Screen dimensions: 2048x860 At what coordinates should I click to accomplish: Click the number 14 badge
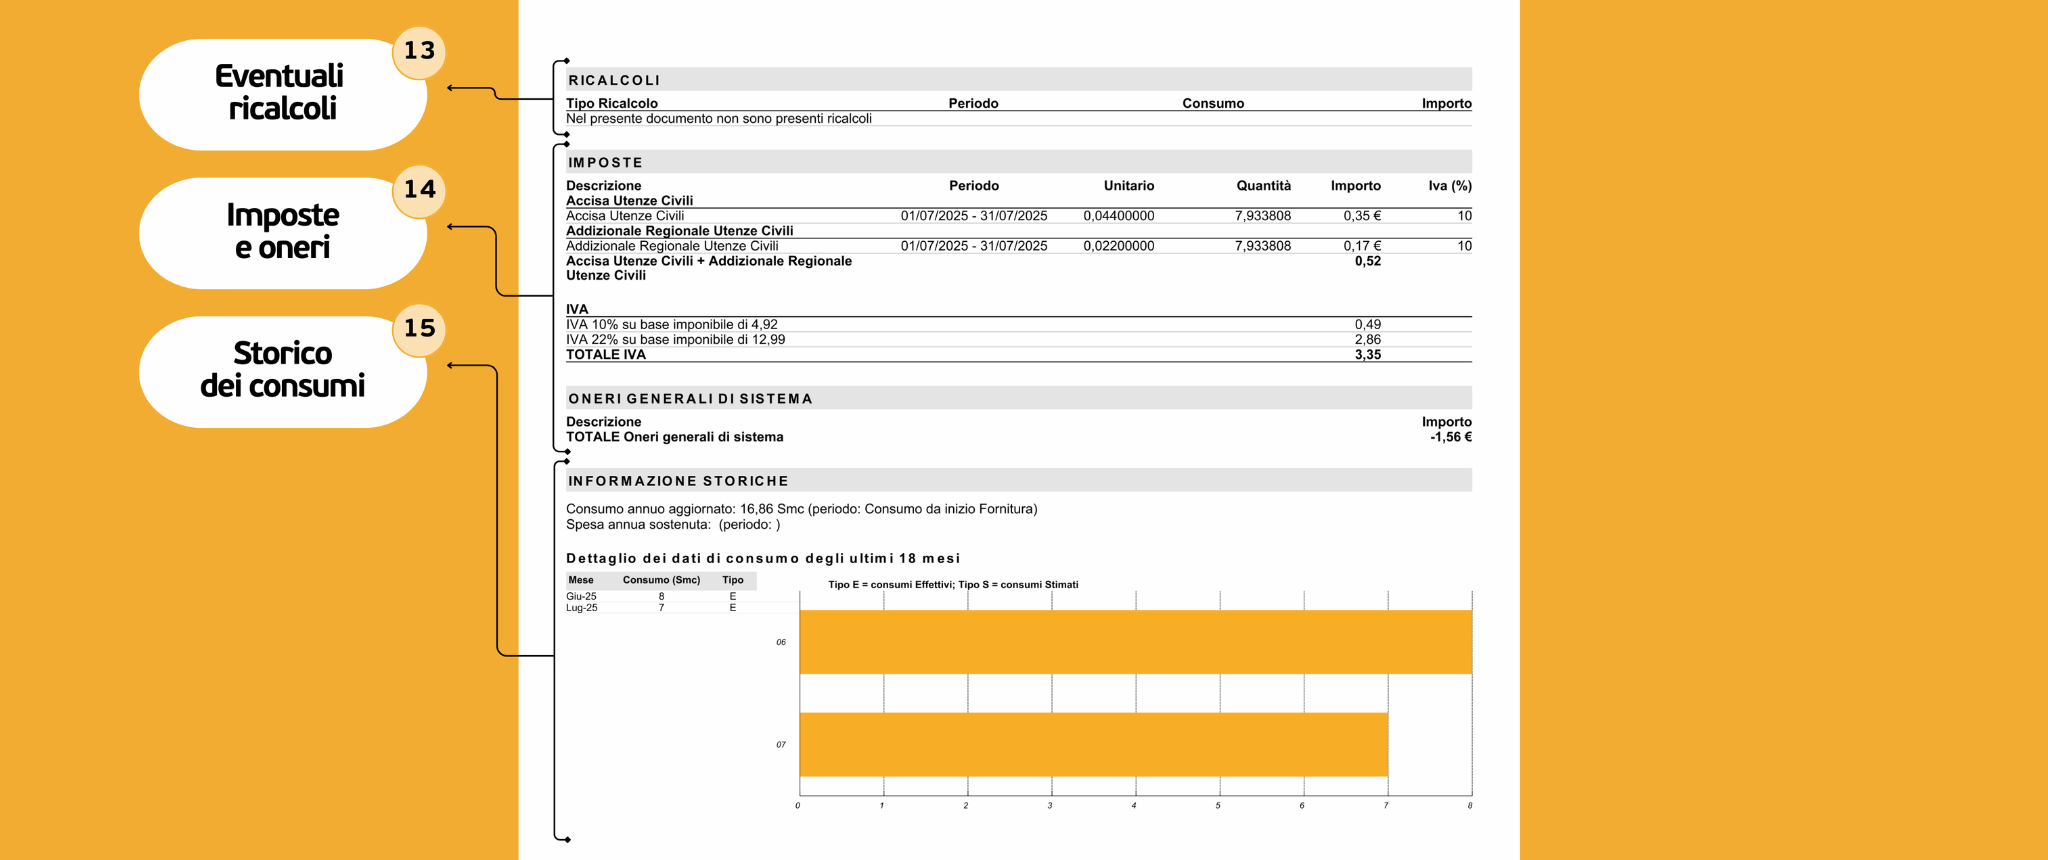(419, 190)
